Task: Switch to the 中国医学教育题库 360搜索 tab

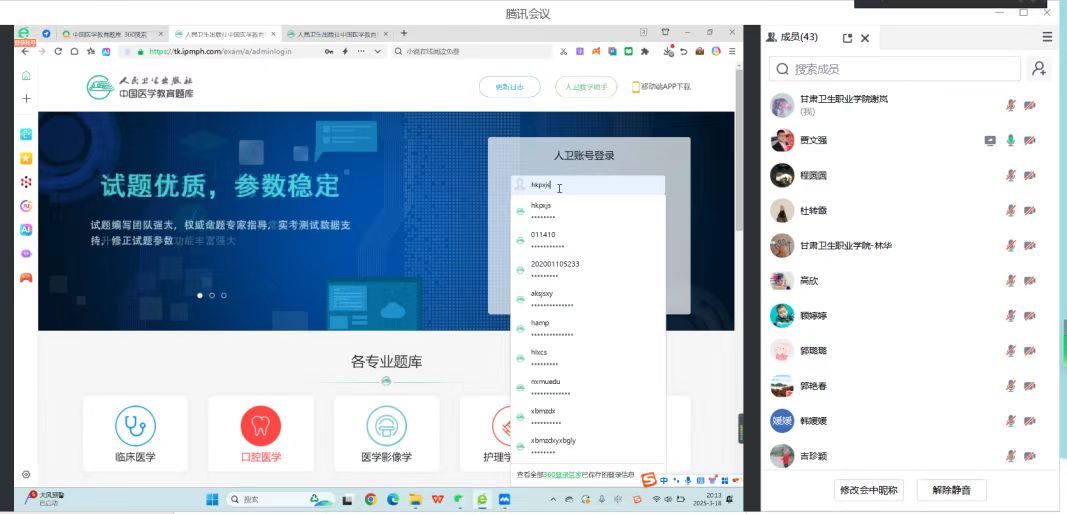Action: (110, 34)
